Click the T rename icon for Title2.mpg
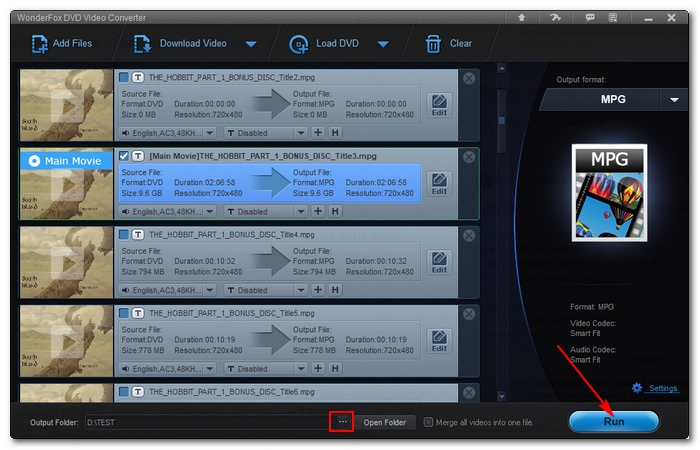 (x=138, y=77)
